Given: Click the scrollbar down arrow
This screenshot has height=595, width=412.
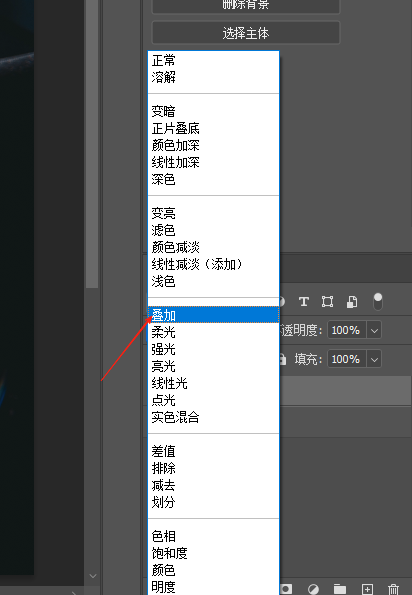Looking at the screenshot, I should click(93, 576).
